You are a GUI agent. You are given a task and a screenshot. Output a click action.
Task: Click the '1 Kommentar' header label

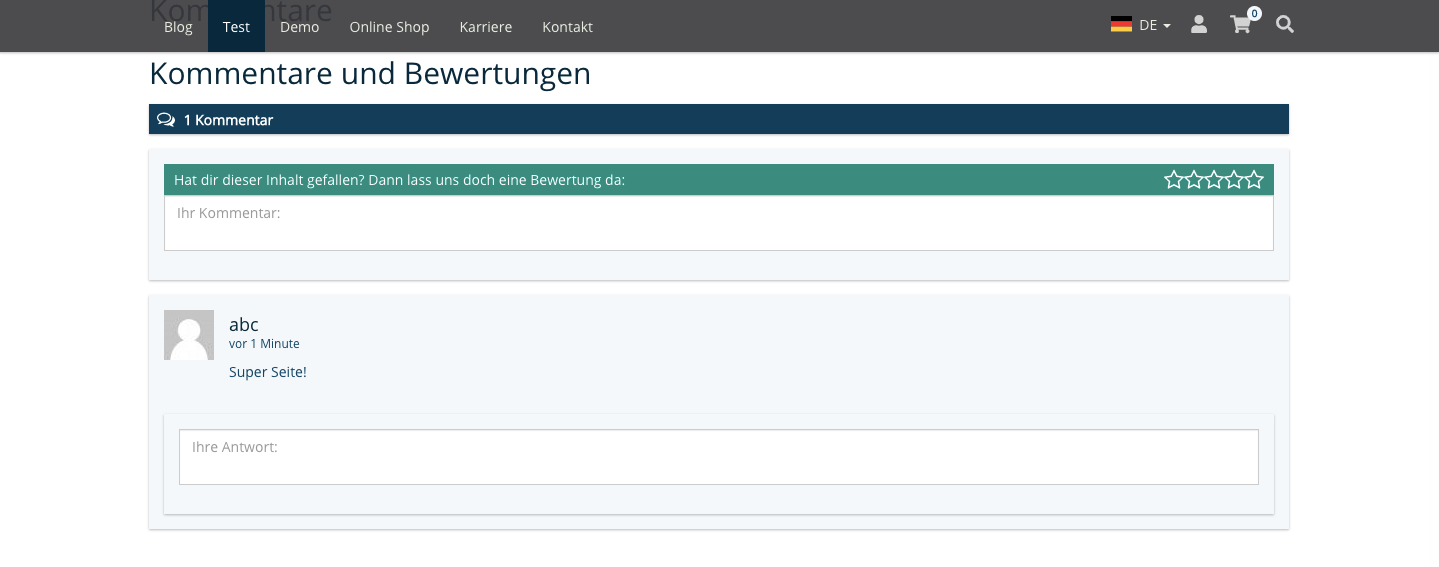pos(228,120)
